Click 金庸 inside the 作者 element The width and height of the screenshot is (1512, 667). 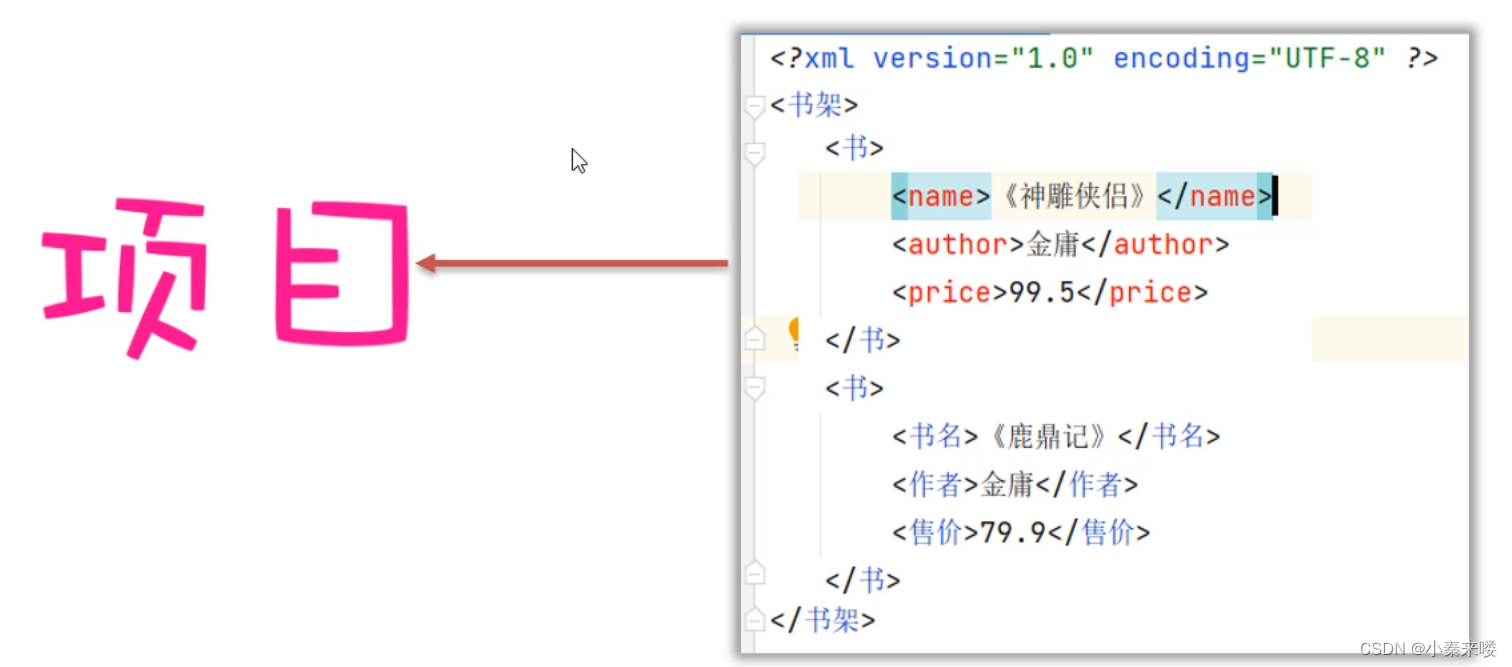click(x=1006, y=485)
